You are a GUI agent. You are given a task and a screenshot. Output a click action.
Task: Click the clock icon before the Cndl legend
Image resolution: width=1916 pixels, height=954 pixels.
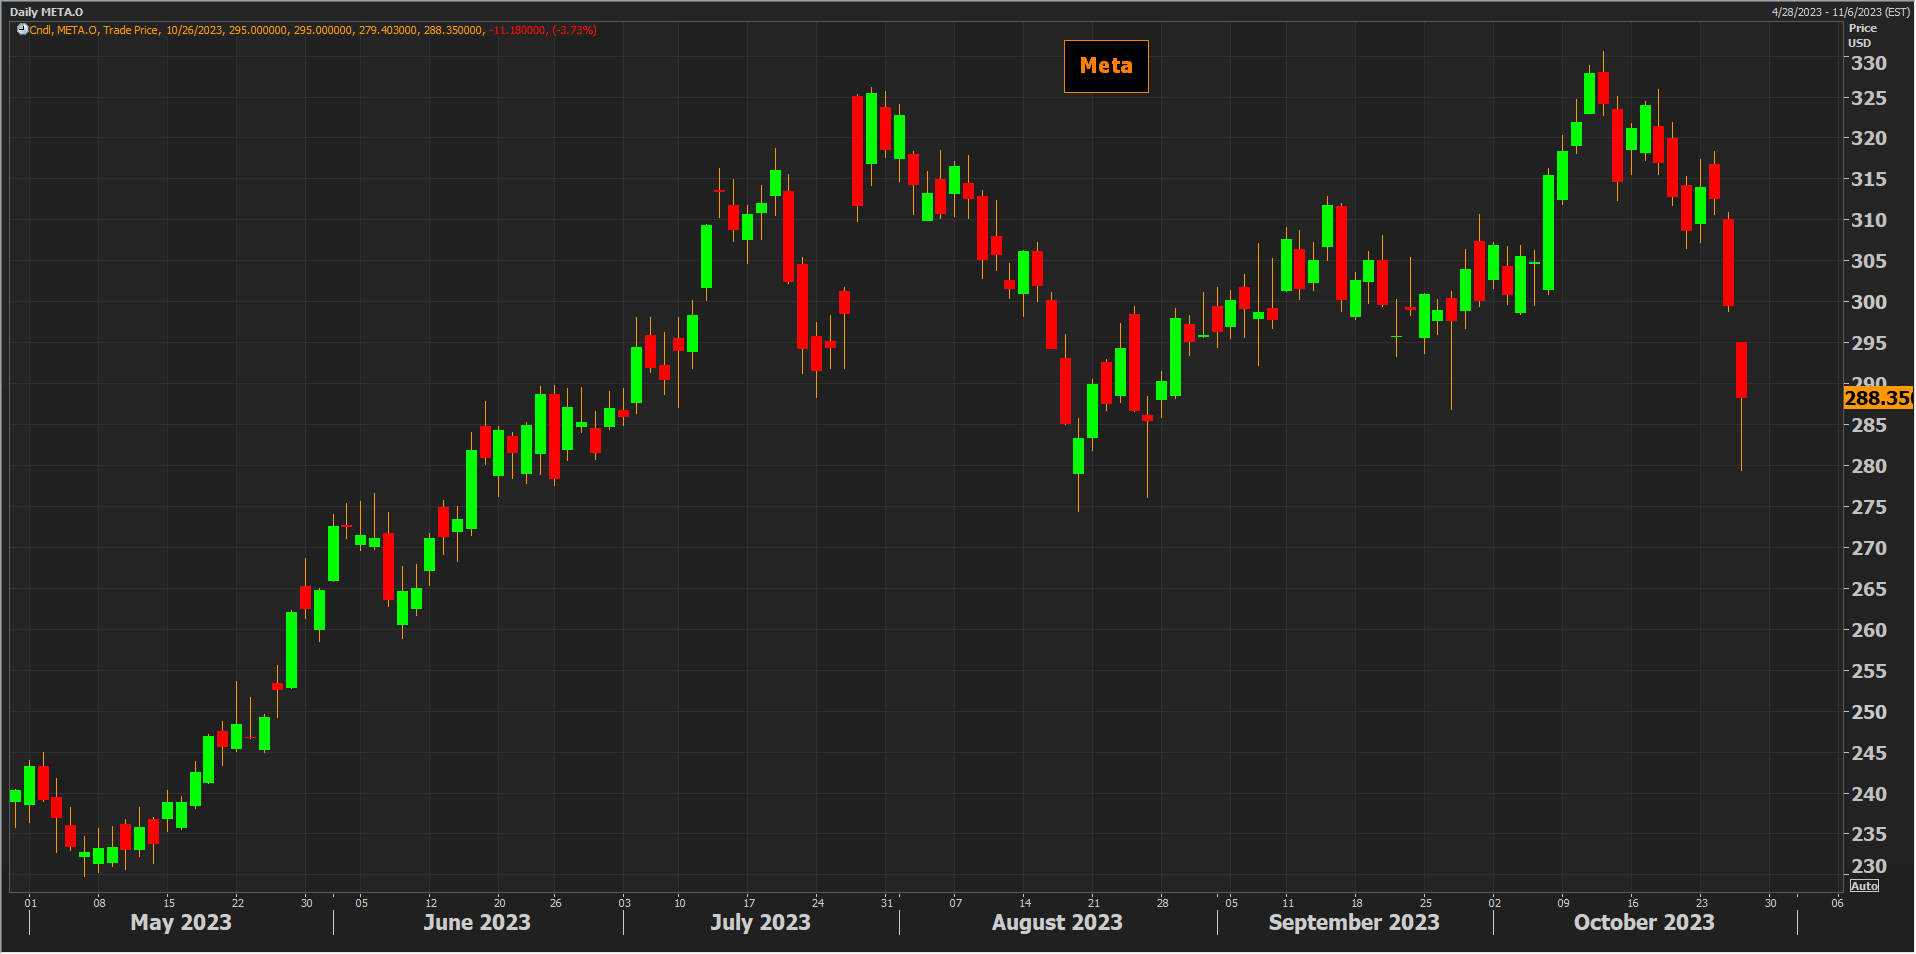22,30
